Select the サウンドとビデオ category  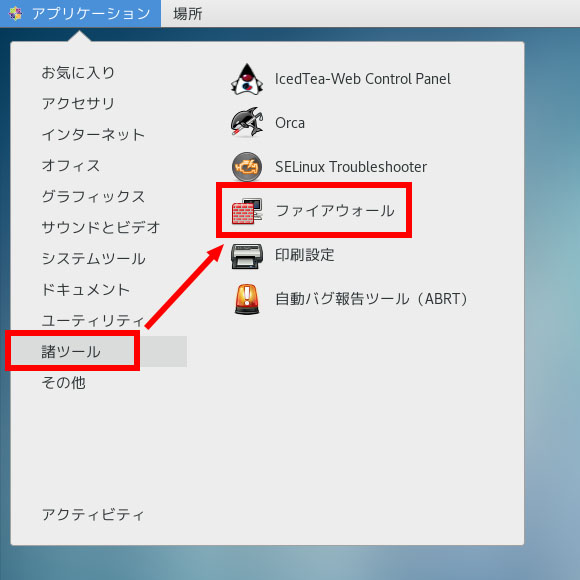click(x=101, y=227)
